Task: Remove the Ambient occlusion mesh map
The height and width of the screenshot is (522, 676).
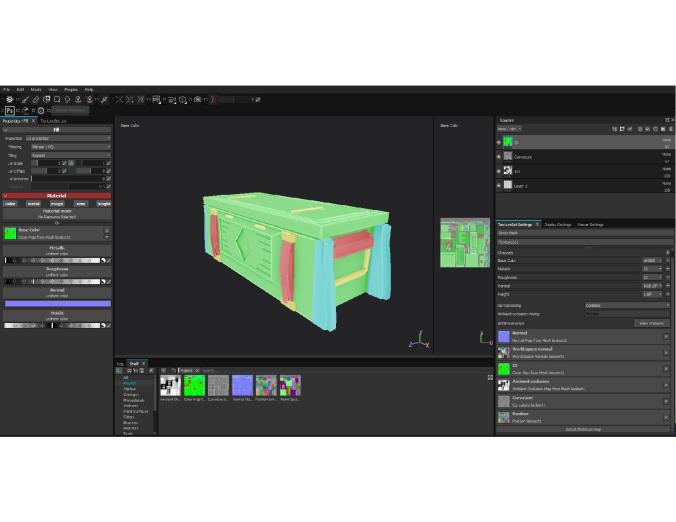Action: [666, 385]
